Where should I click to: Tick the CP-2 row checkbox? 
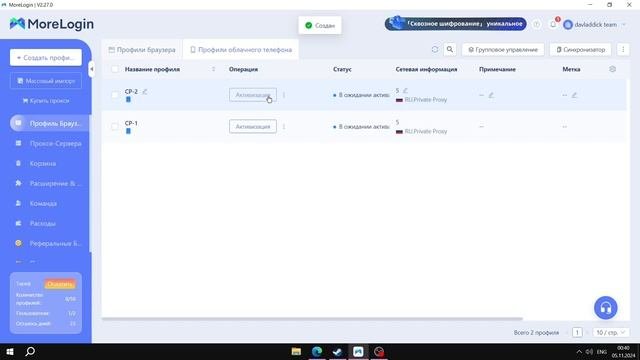[115, 95]
